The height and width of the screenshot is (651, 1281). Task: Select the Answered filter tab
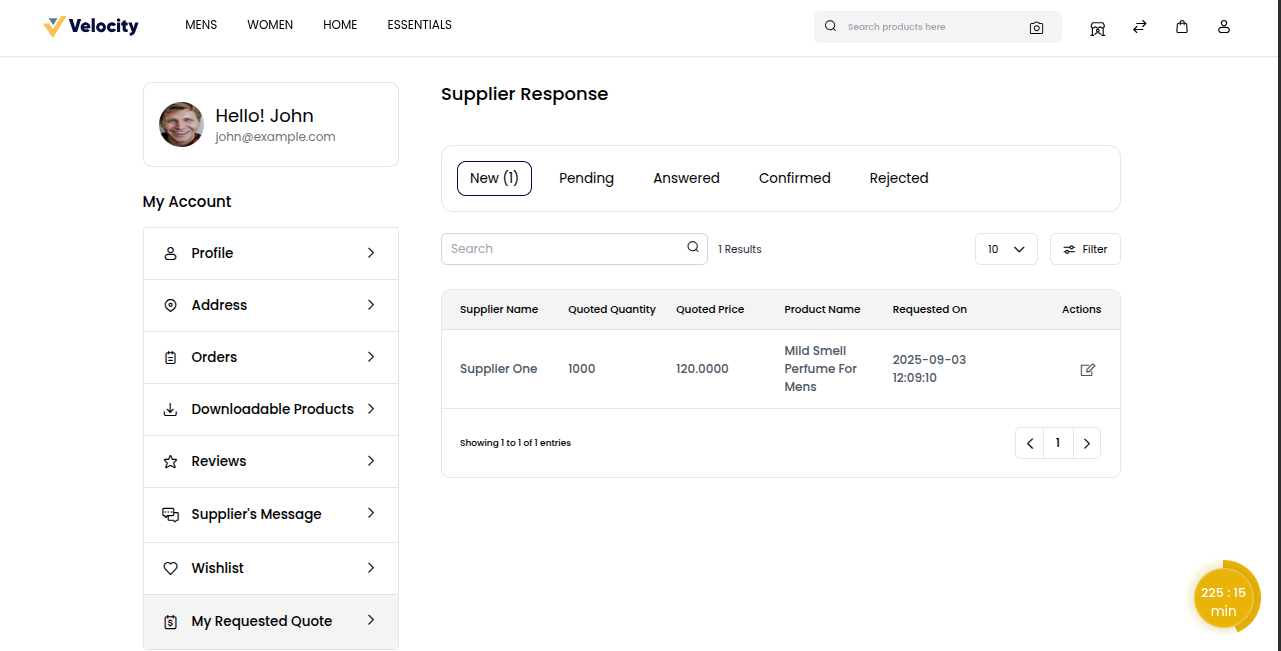pos(686,177)
